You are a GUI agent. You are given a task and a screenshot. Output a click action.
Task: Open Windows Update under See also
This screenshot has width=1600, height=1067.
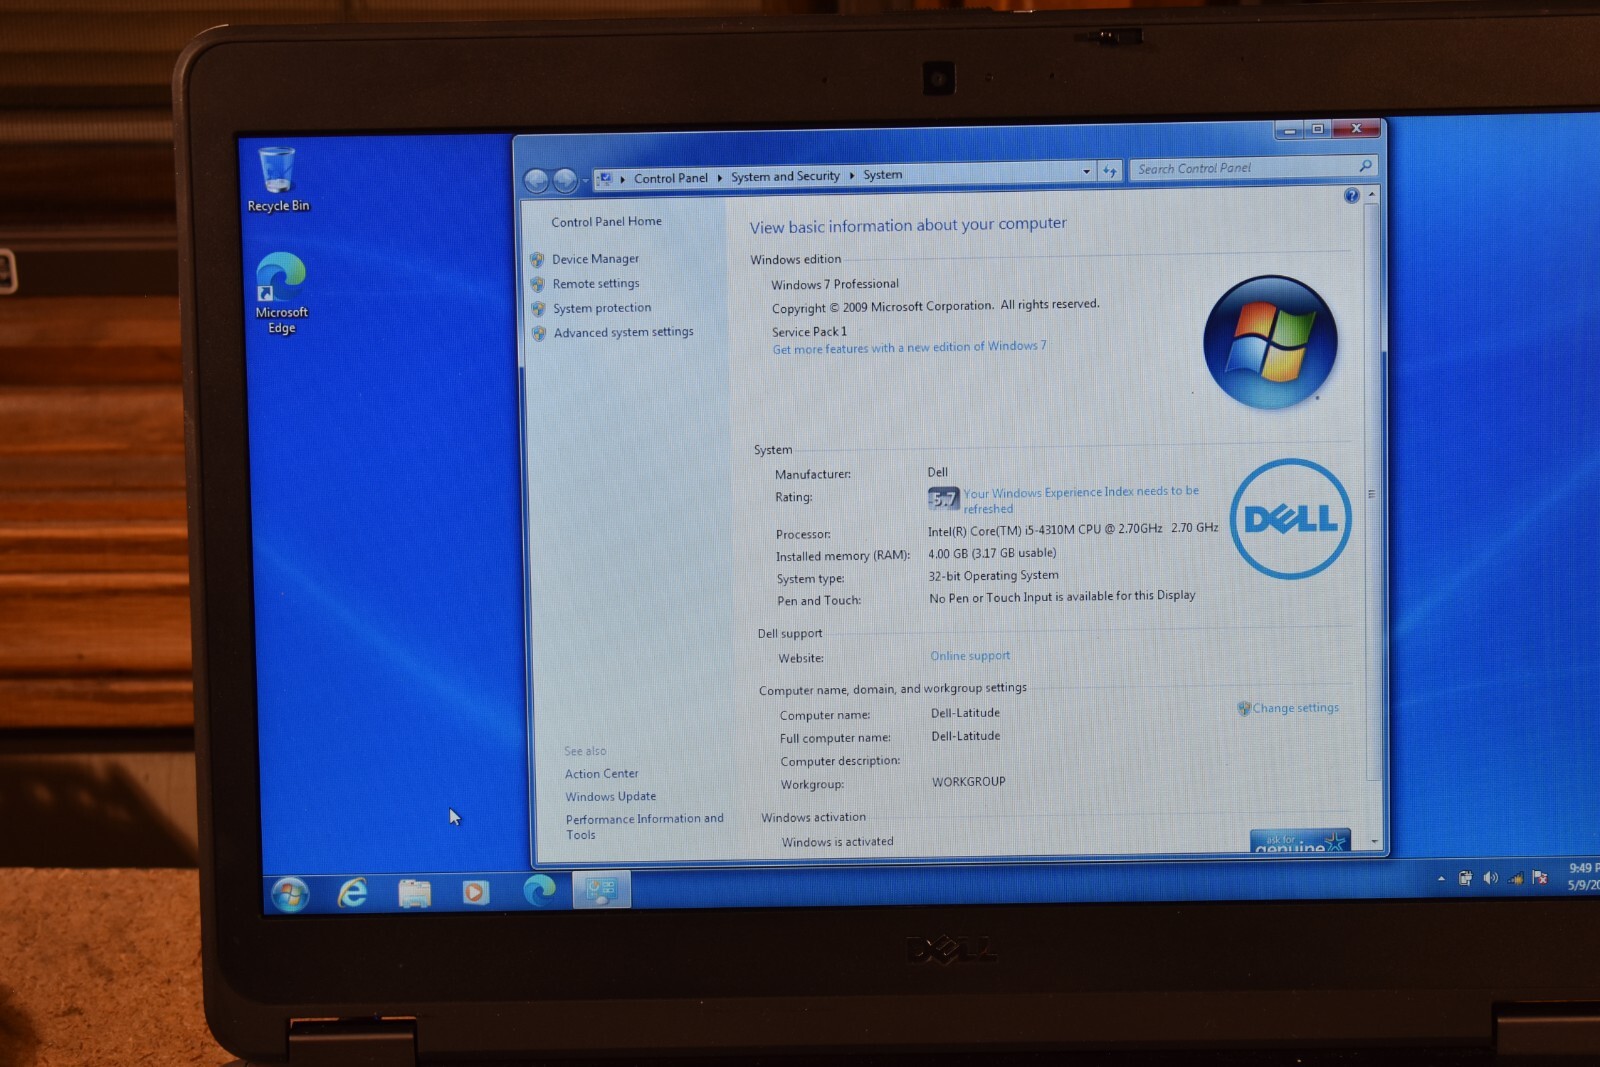(x=610, y=797)
